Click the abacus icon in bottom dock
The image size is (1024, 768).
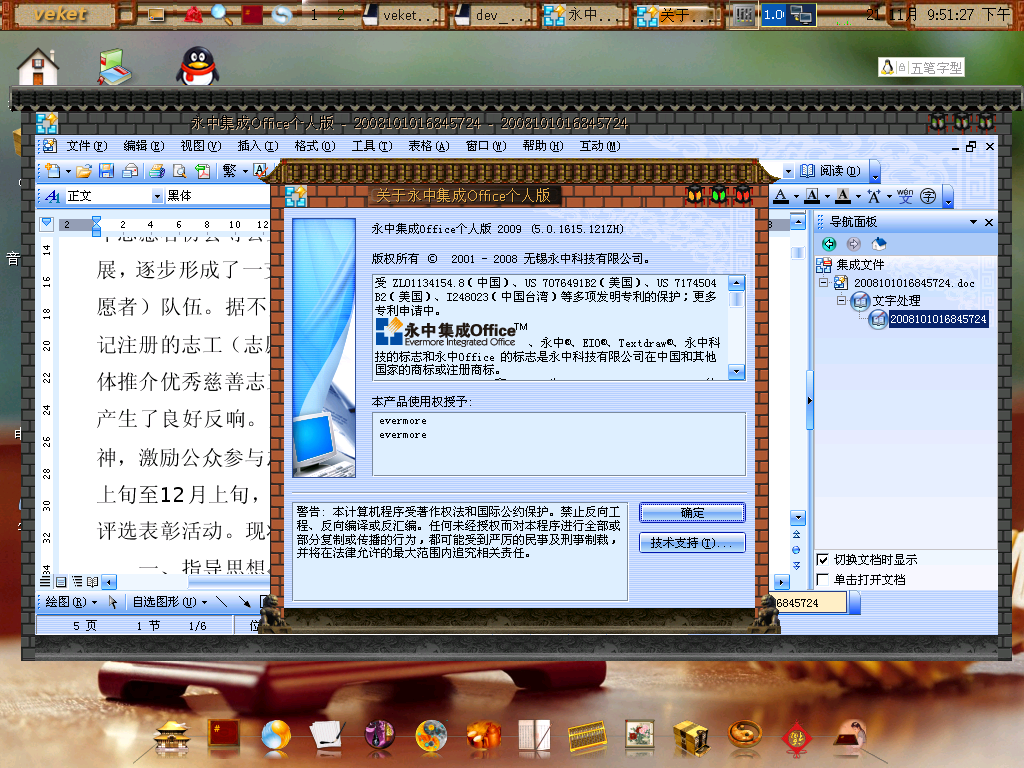pos(587,738)
